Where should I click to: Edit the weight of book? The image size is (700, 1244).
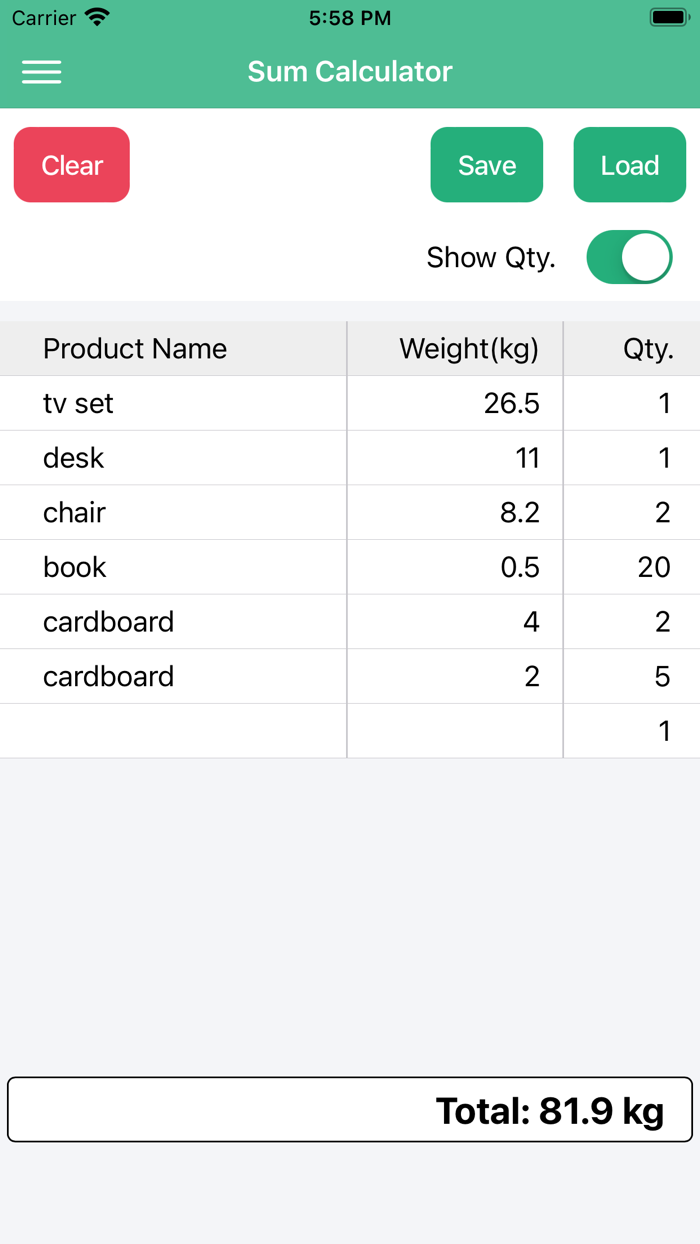pyautogui.click(x=455, y=567)
